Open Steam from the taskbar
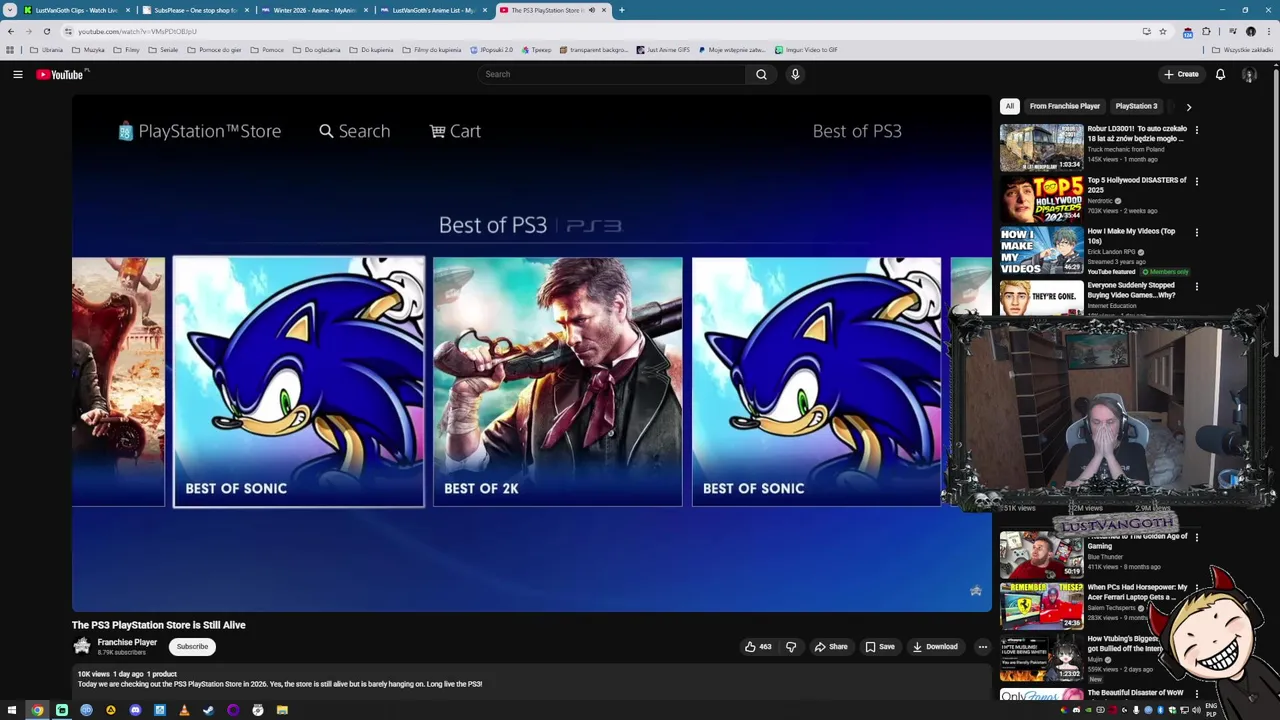 click(208, 710)
